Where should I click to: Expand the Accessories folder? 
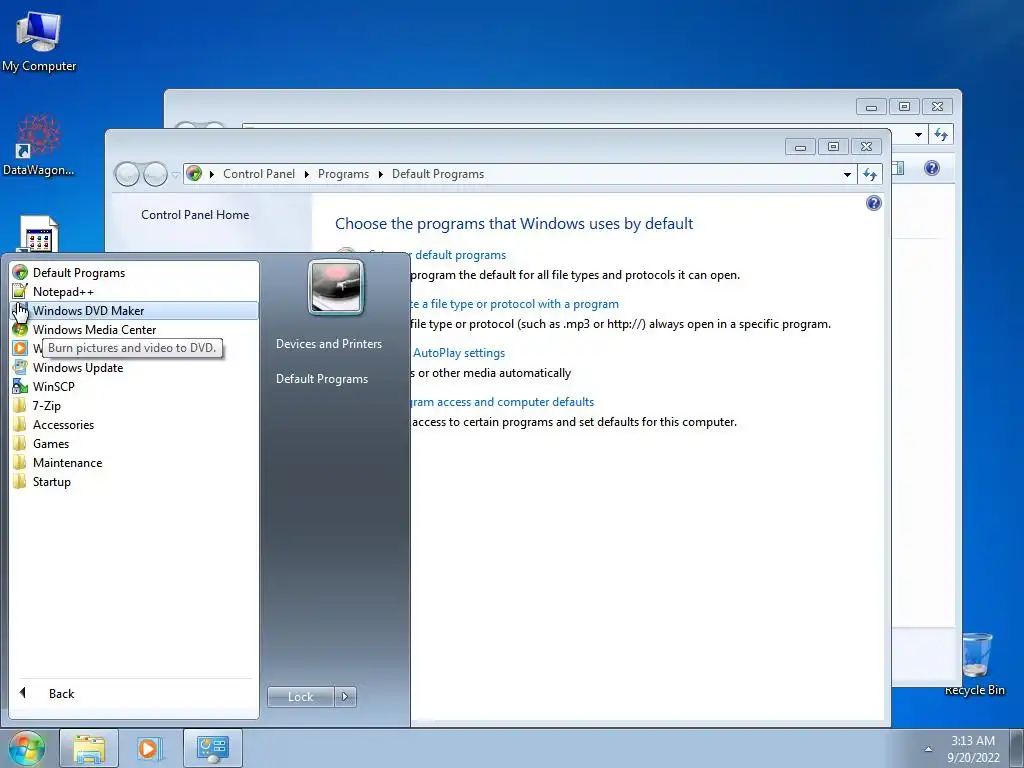coord(134,424)
